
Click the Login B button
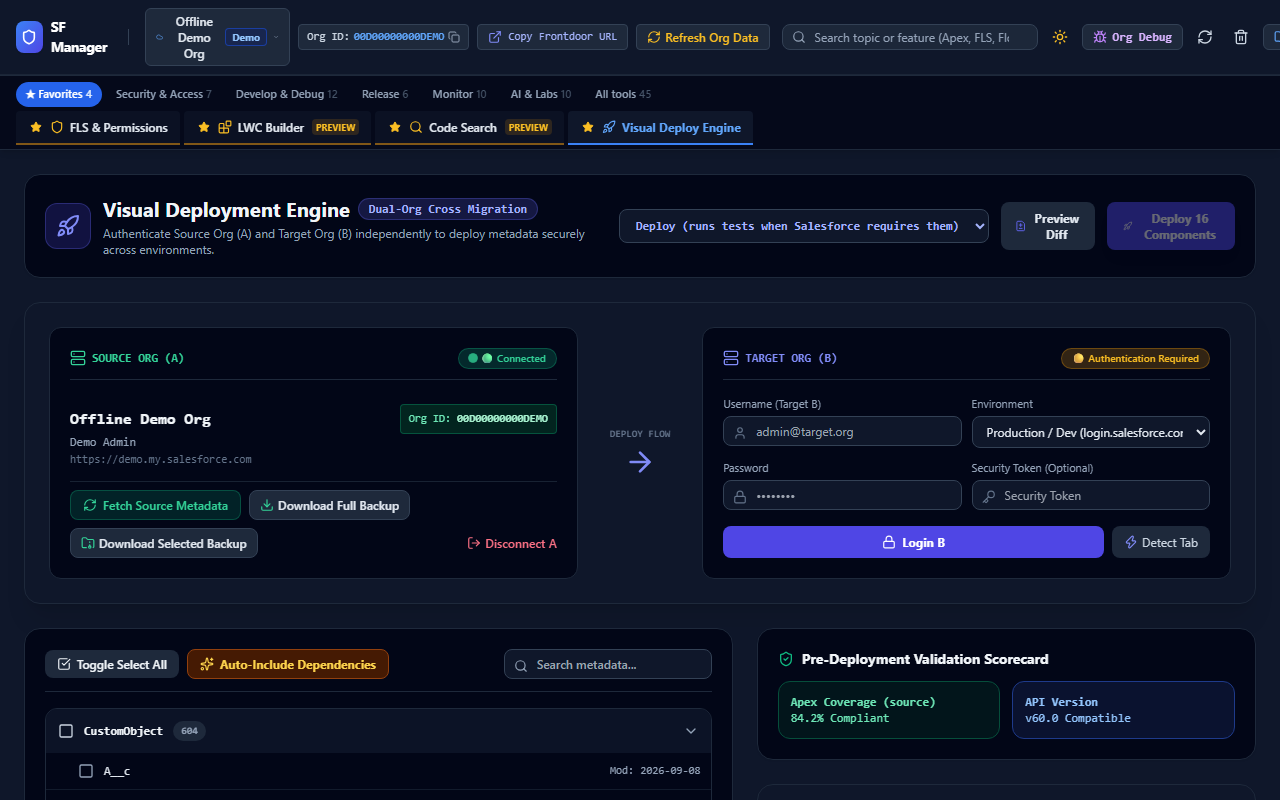(913, 542)
